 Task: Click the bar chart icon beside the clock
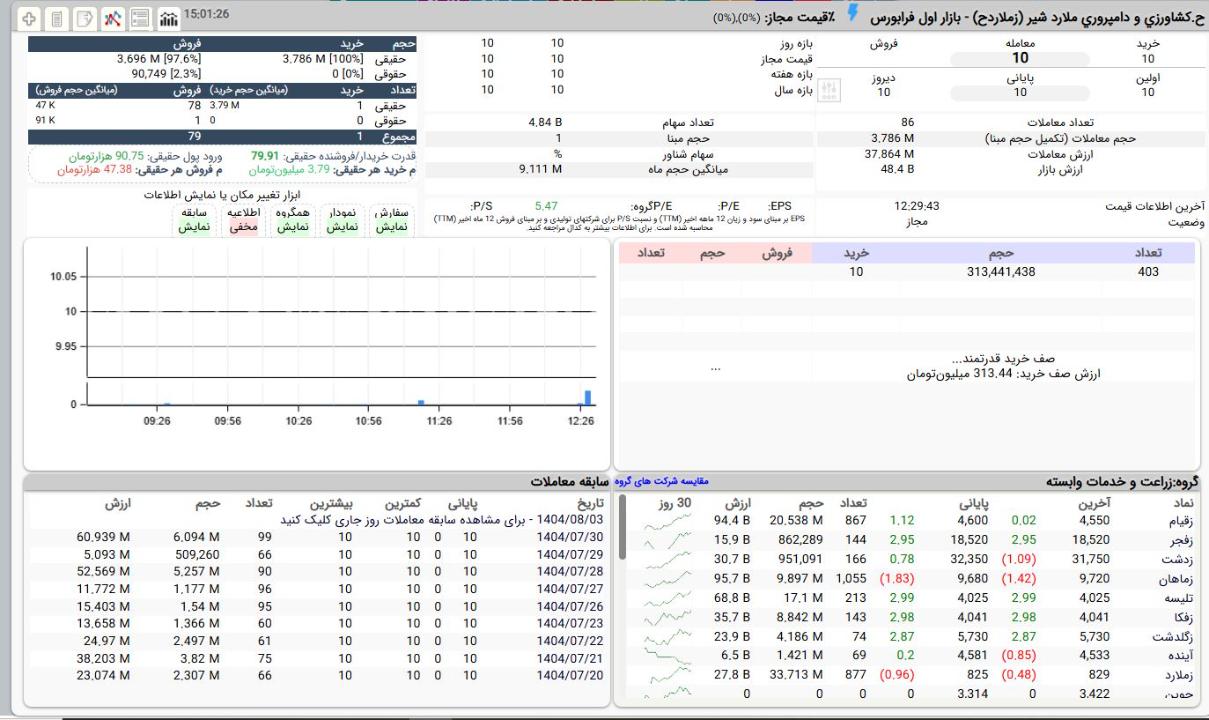[168, 18]
